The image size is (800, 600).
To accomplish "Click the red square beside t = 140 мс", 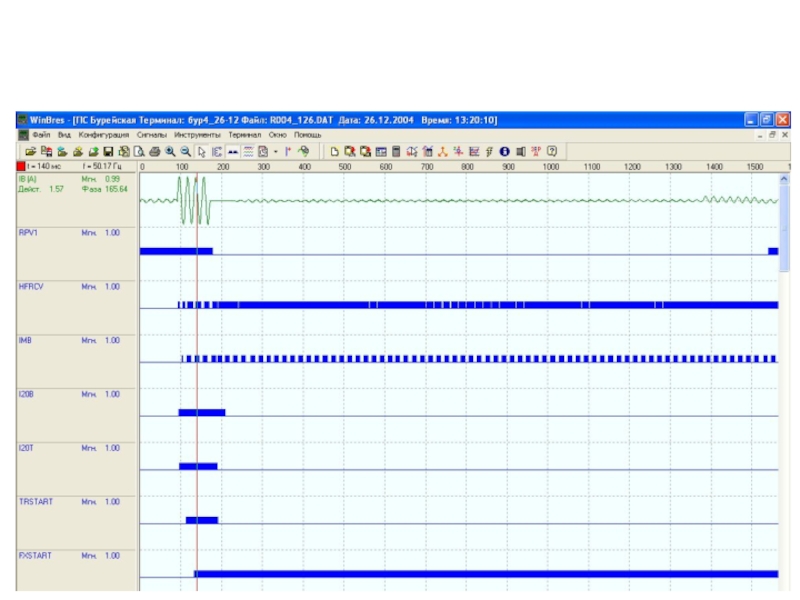I will click(x=20, y=166).
